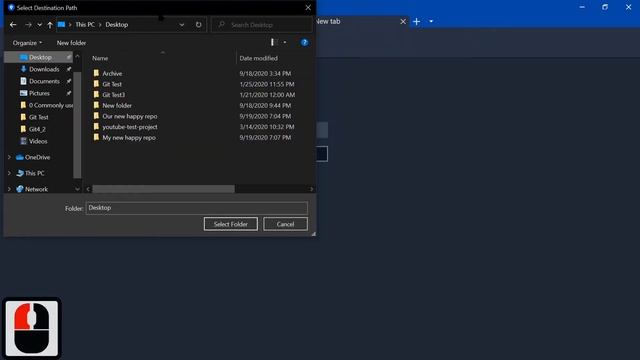The width and height of the screenshot is (640, 360).
Task: Create a New folder
Action: click(x=71, y=43)
